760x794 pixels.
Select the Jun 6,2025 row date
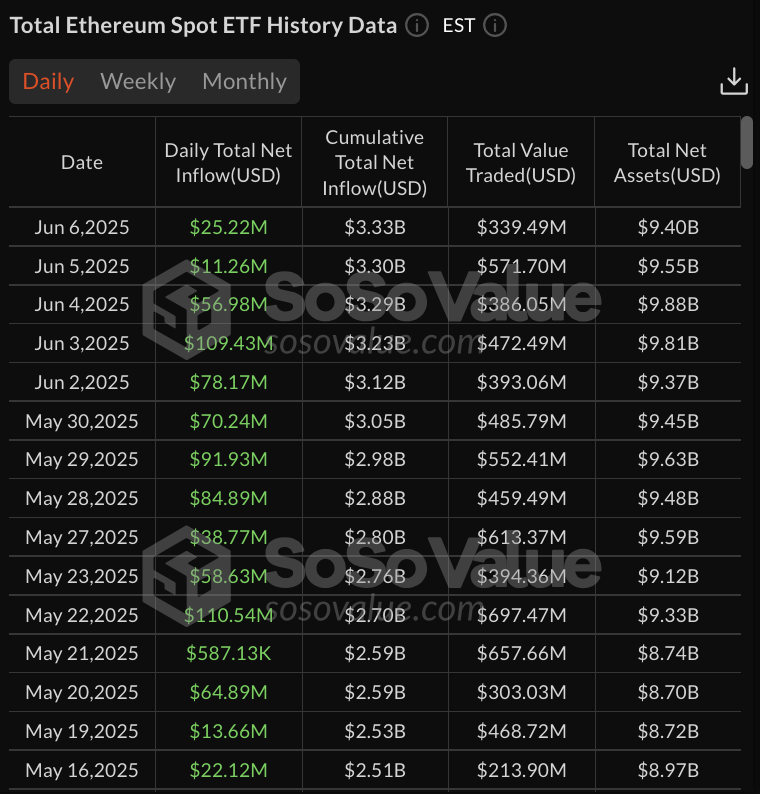pos(82,227)
